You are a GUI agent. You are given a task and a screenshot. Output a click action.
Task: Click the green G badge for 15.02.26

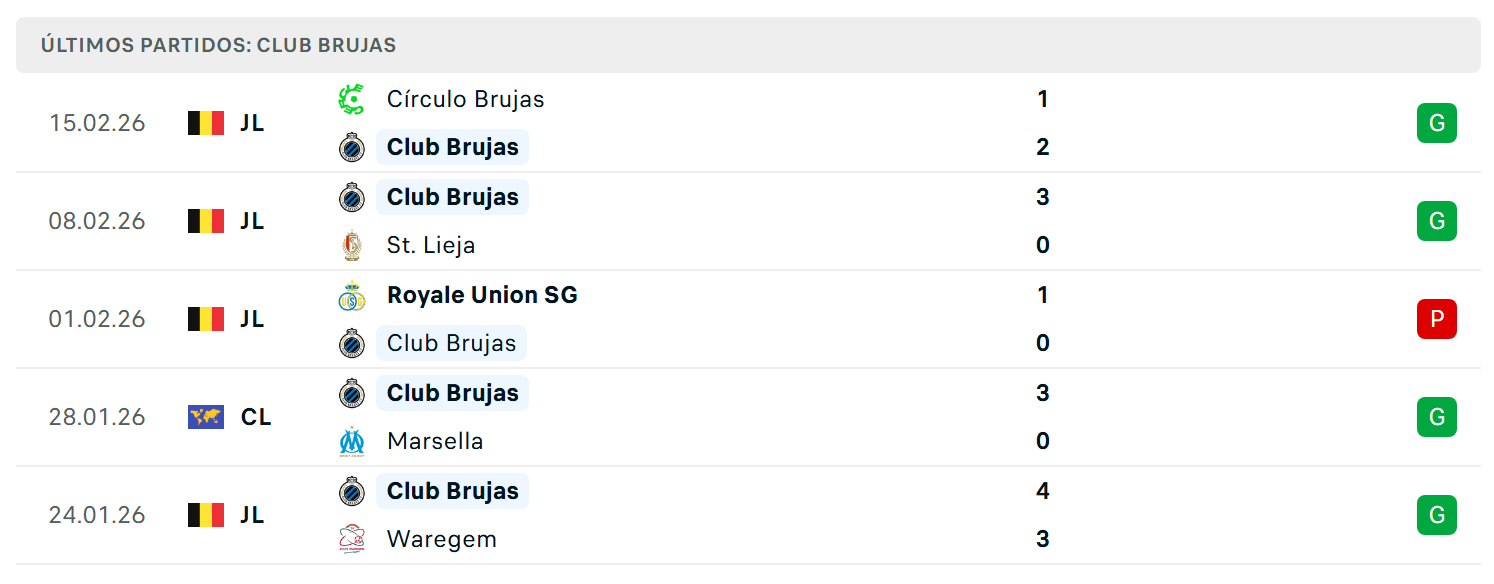(x=1436, y=123)
